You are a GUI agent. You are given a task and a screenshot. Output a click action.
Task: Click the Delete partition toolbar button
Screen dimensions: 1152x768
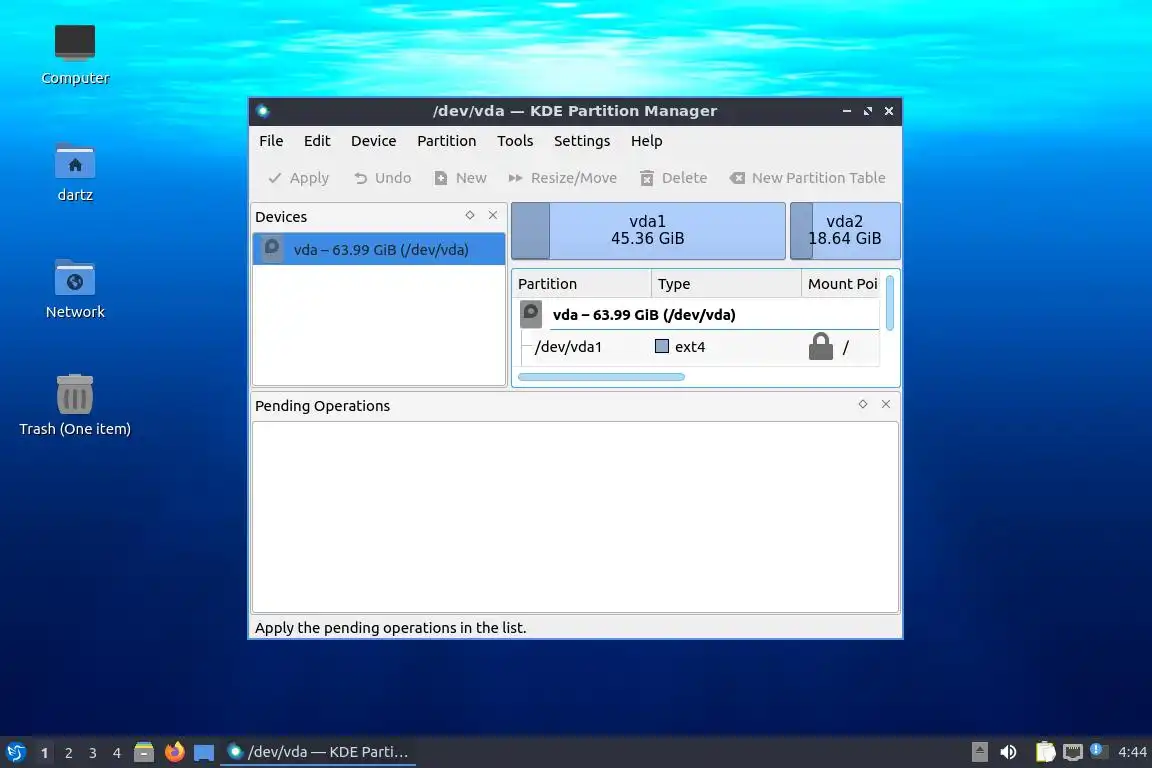coord(673,178)
